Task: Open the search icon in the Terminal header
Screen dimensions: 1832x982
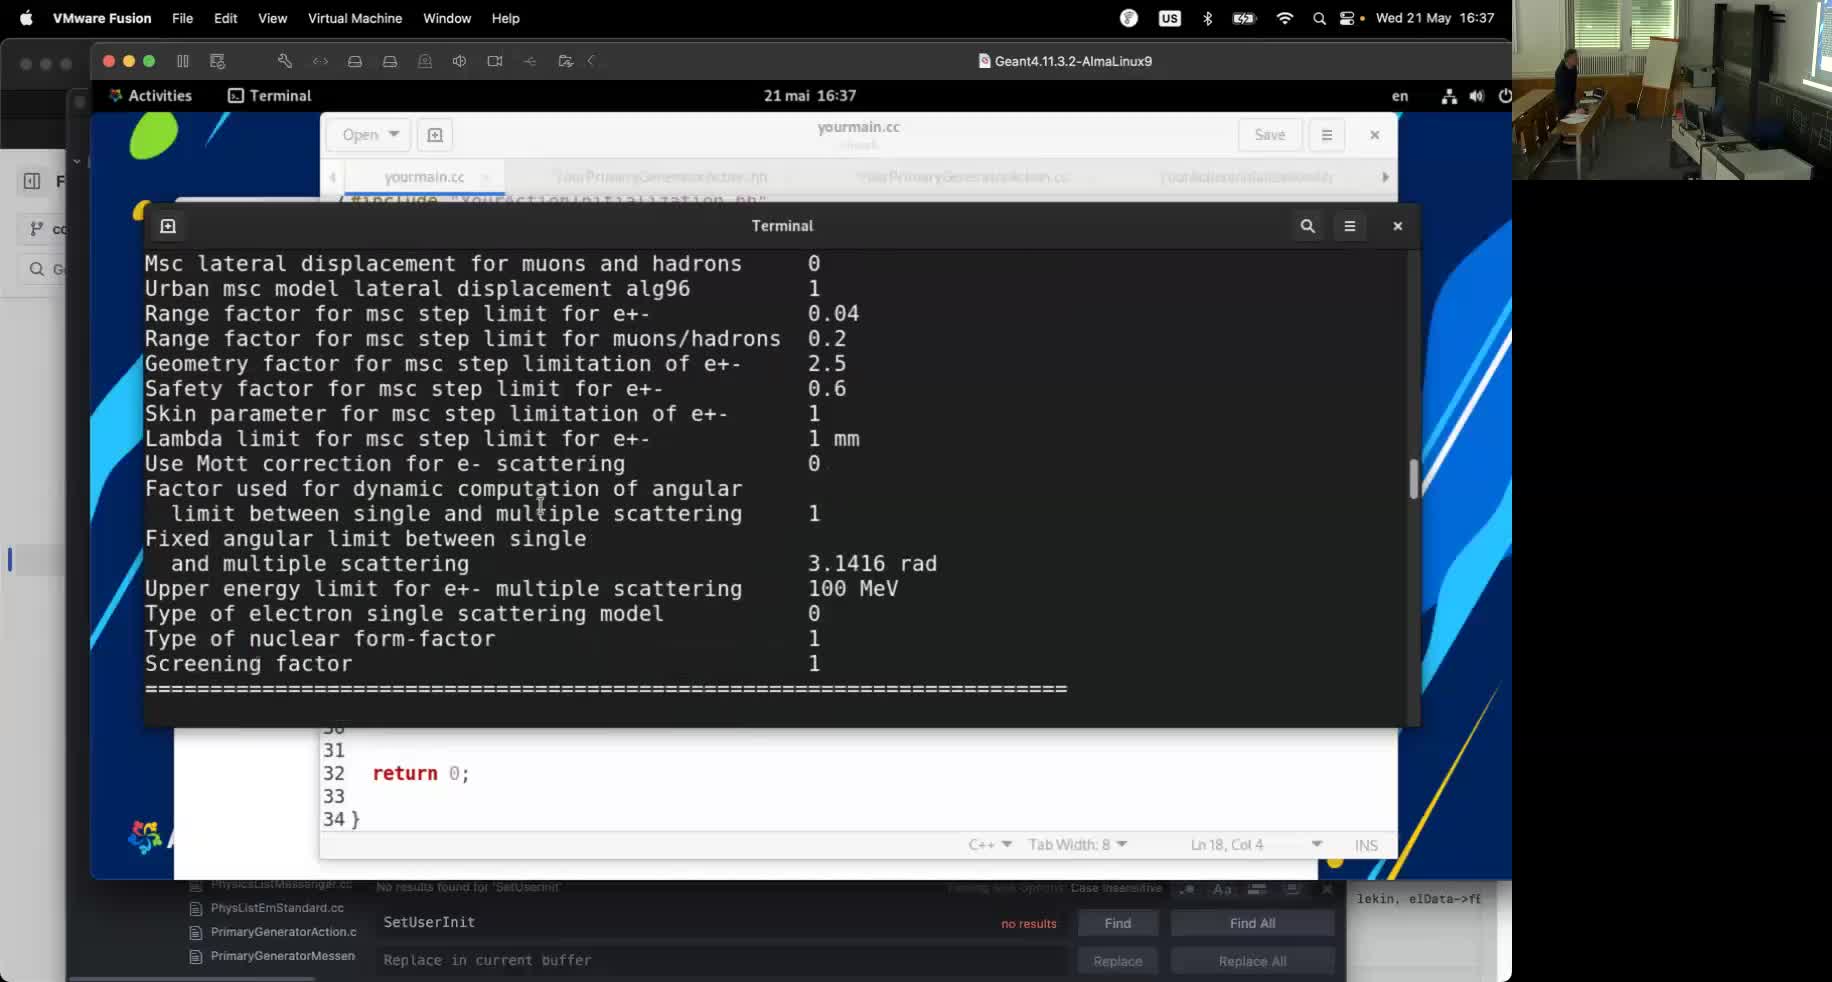Action: 1307,226
